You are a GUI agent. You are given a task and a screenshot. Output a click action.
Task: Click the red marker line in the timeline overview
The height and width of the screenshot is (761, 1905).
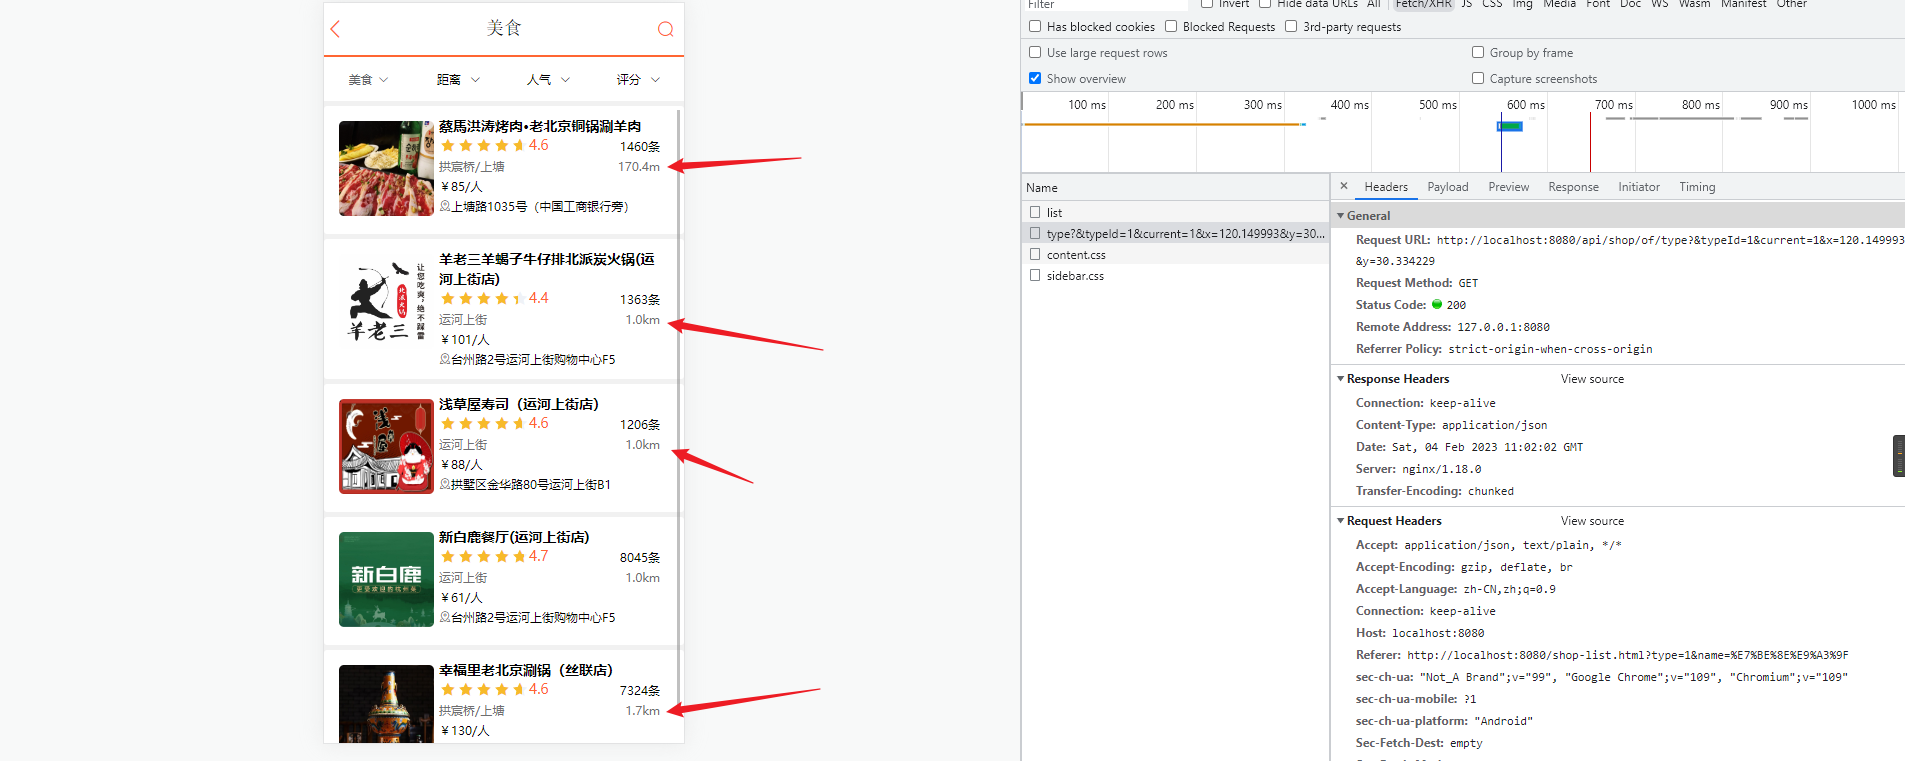tap(1590, 140)
